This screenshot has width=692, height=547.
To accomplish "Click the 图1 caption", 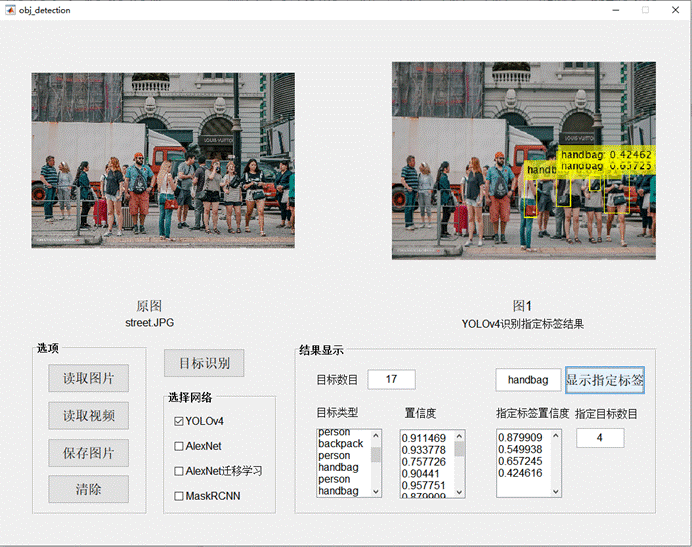I will click(522, 306).
